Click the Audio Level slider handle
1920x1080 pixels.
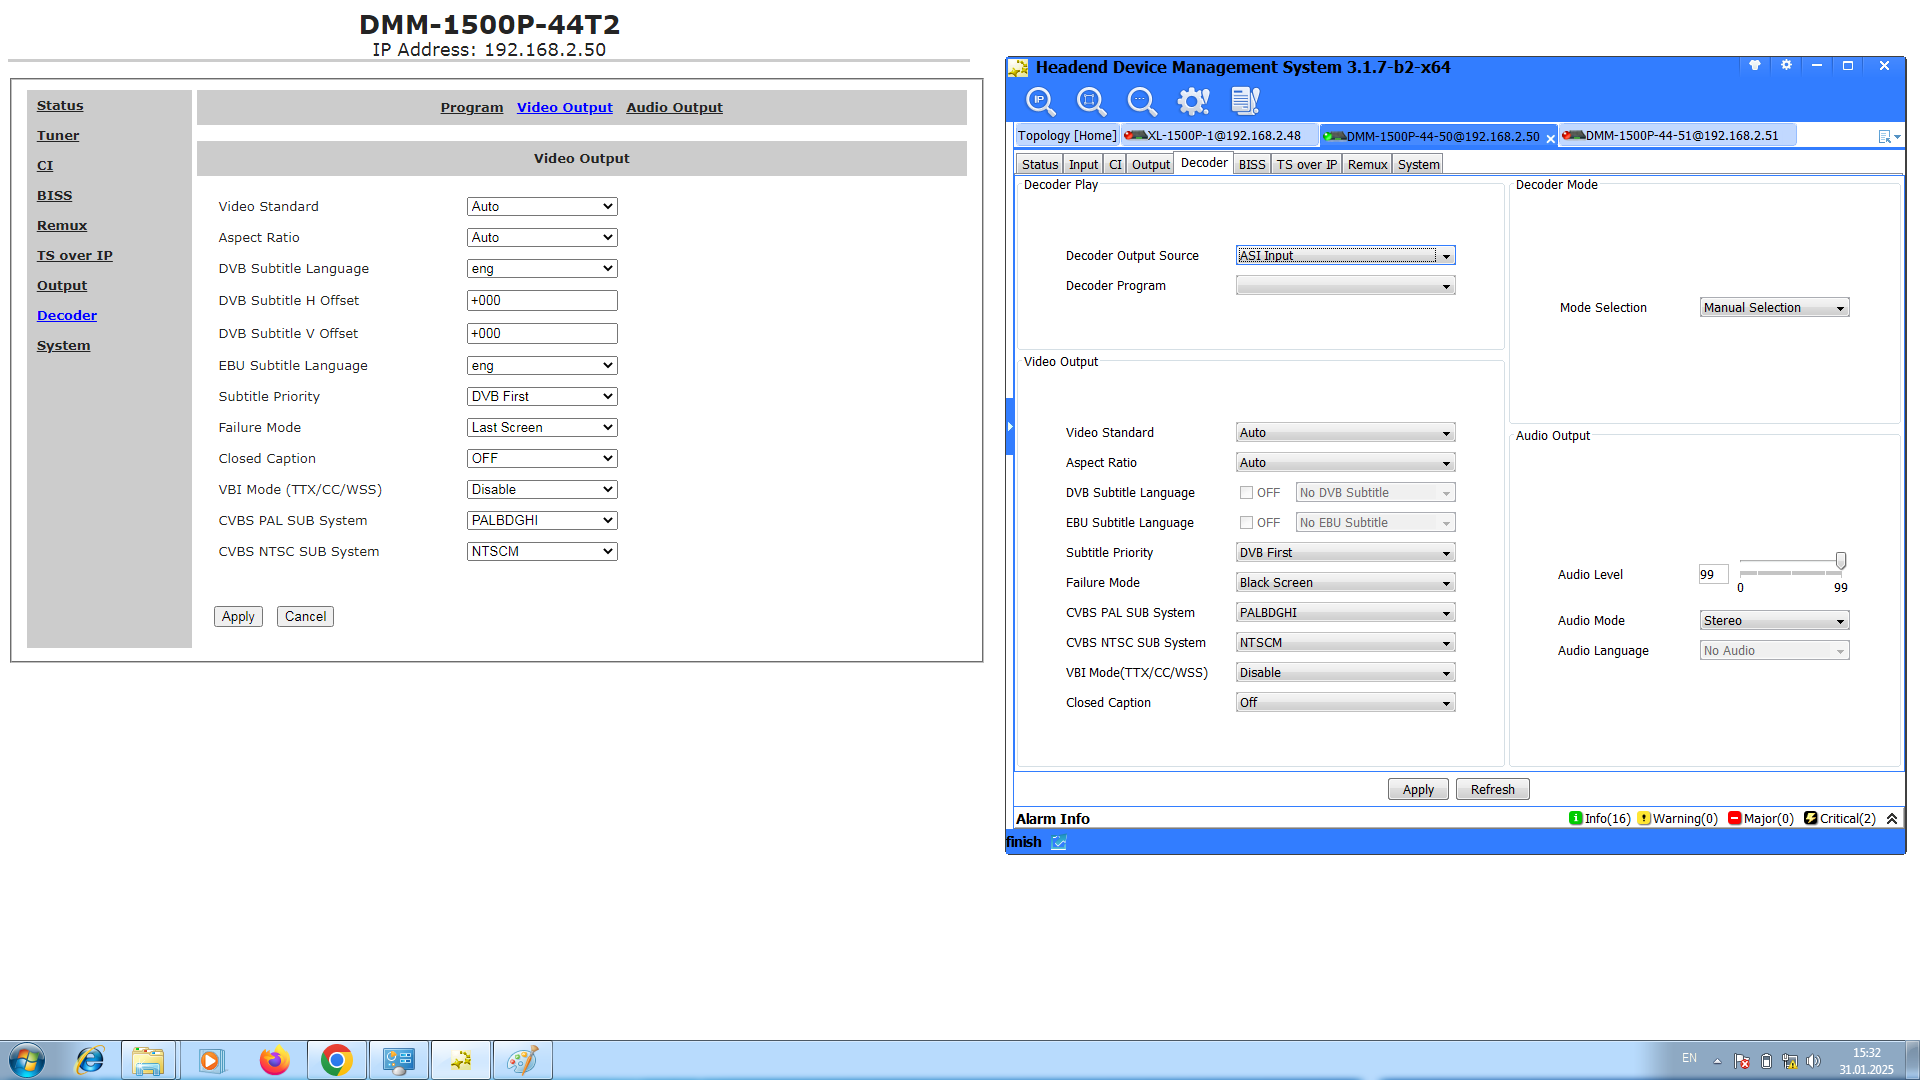click(x=1840, y=561)
